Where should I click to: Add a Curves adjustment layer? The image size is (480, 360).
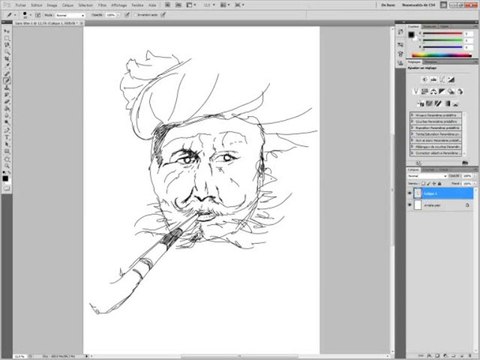click(x=442, y=79)
